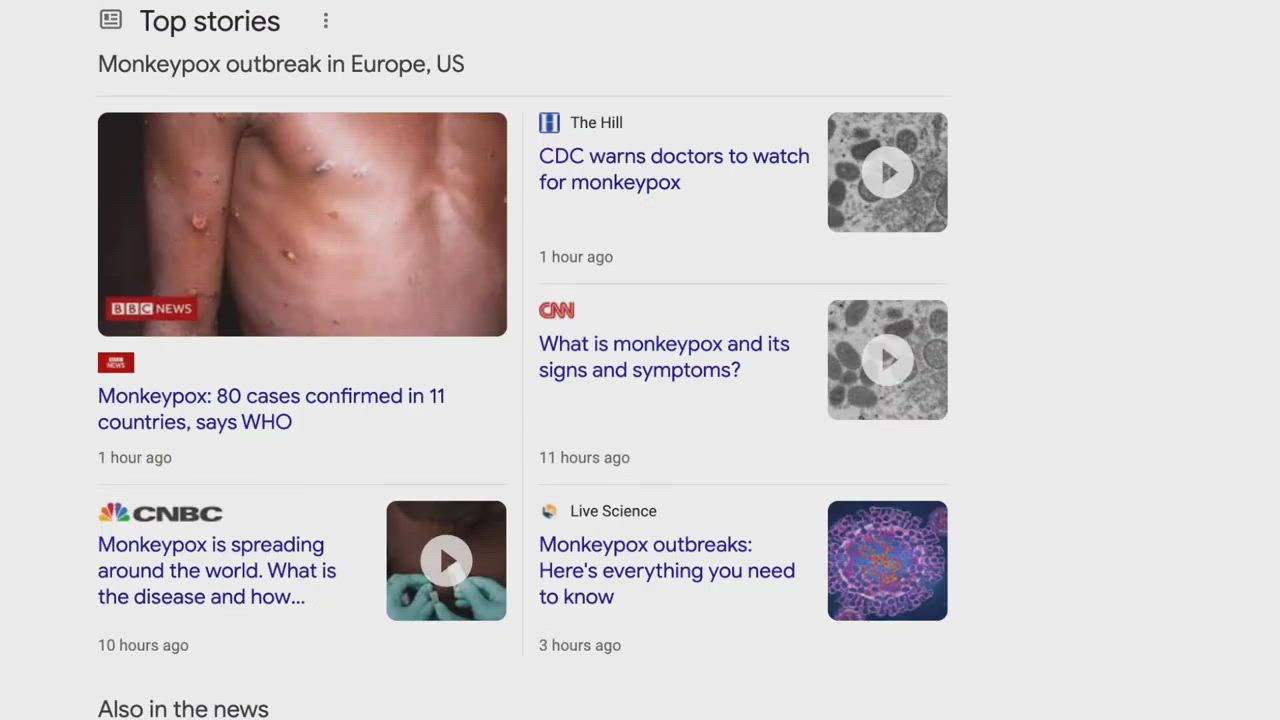Screen dimensions: 1280x720
Task: Click the Top stories newspaper icon
Action: click(x=111, y=20)
